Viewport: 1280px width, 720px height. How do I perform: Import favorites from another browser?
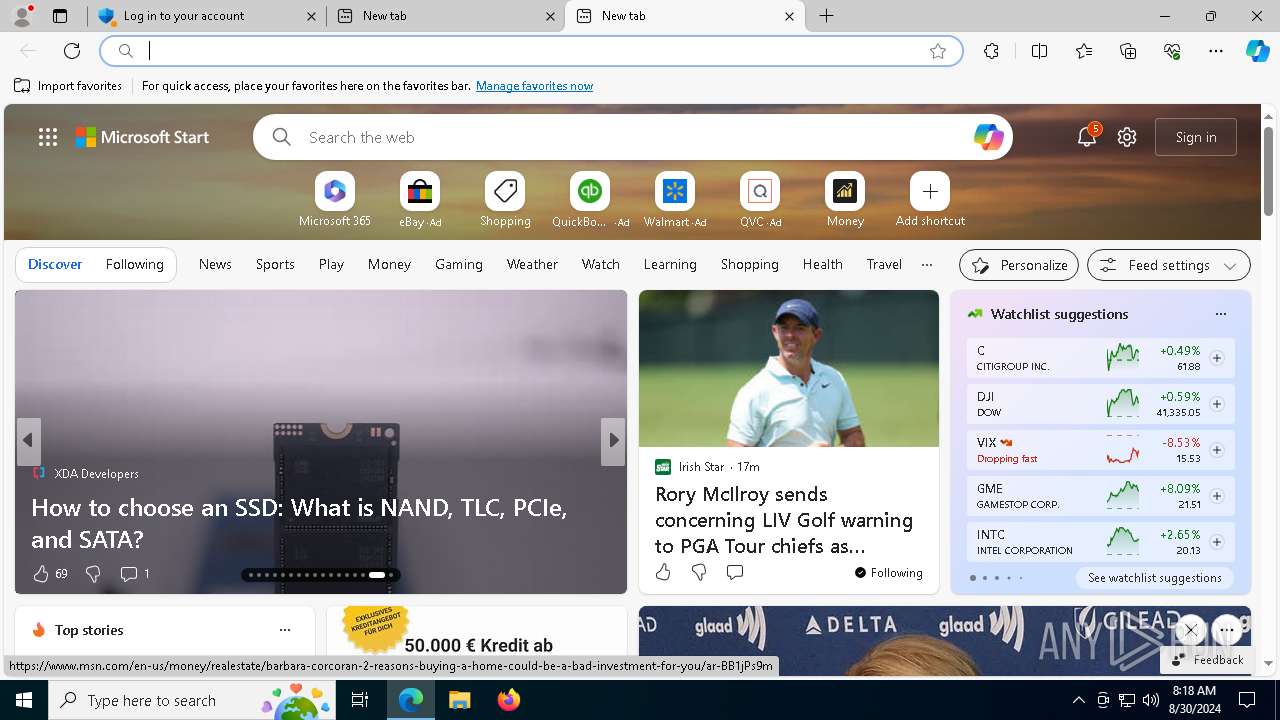[x=68, y=86]
